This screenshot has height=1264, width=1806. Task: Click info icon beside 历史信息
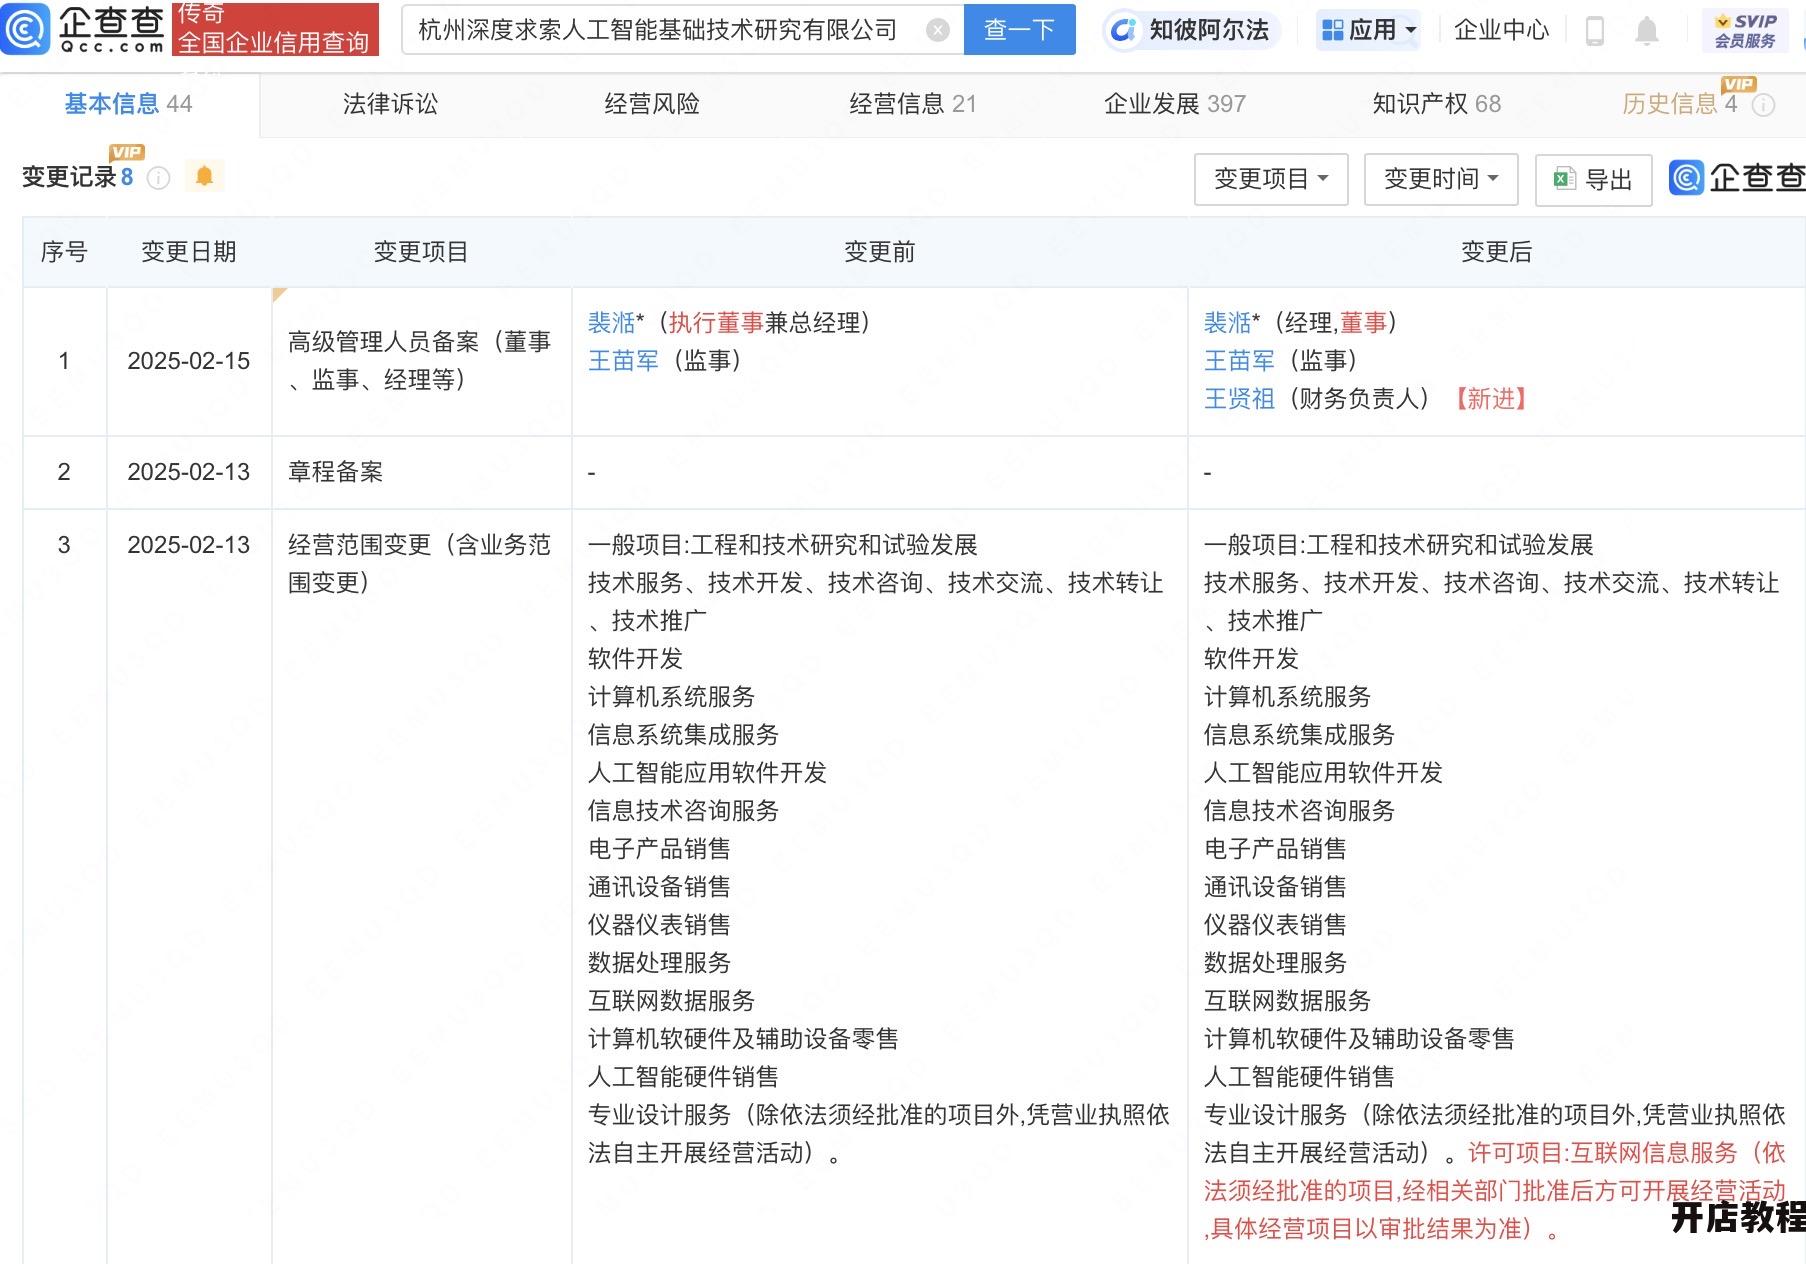pos(1764,105)
